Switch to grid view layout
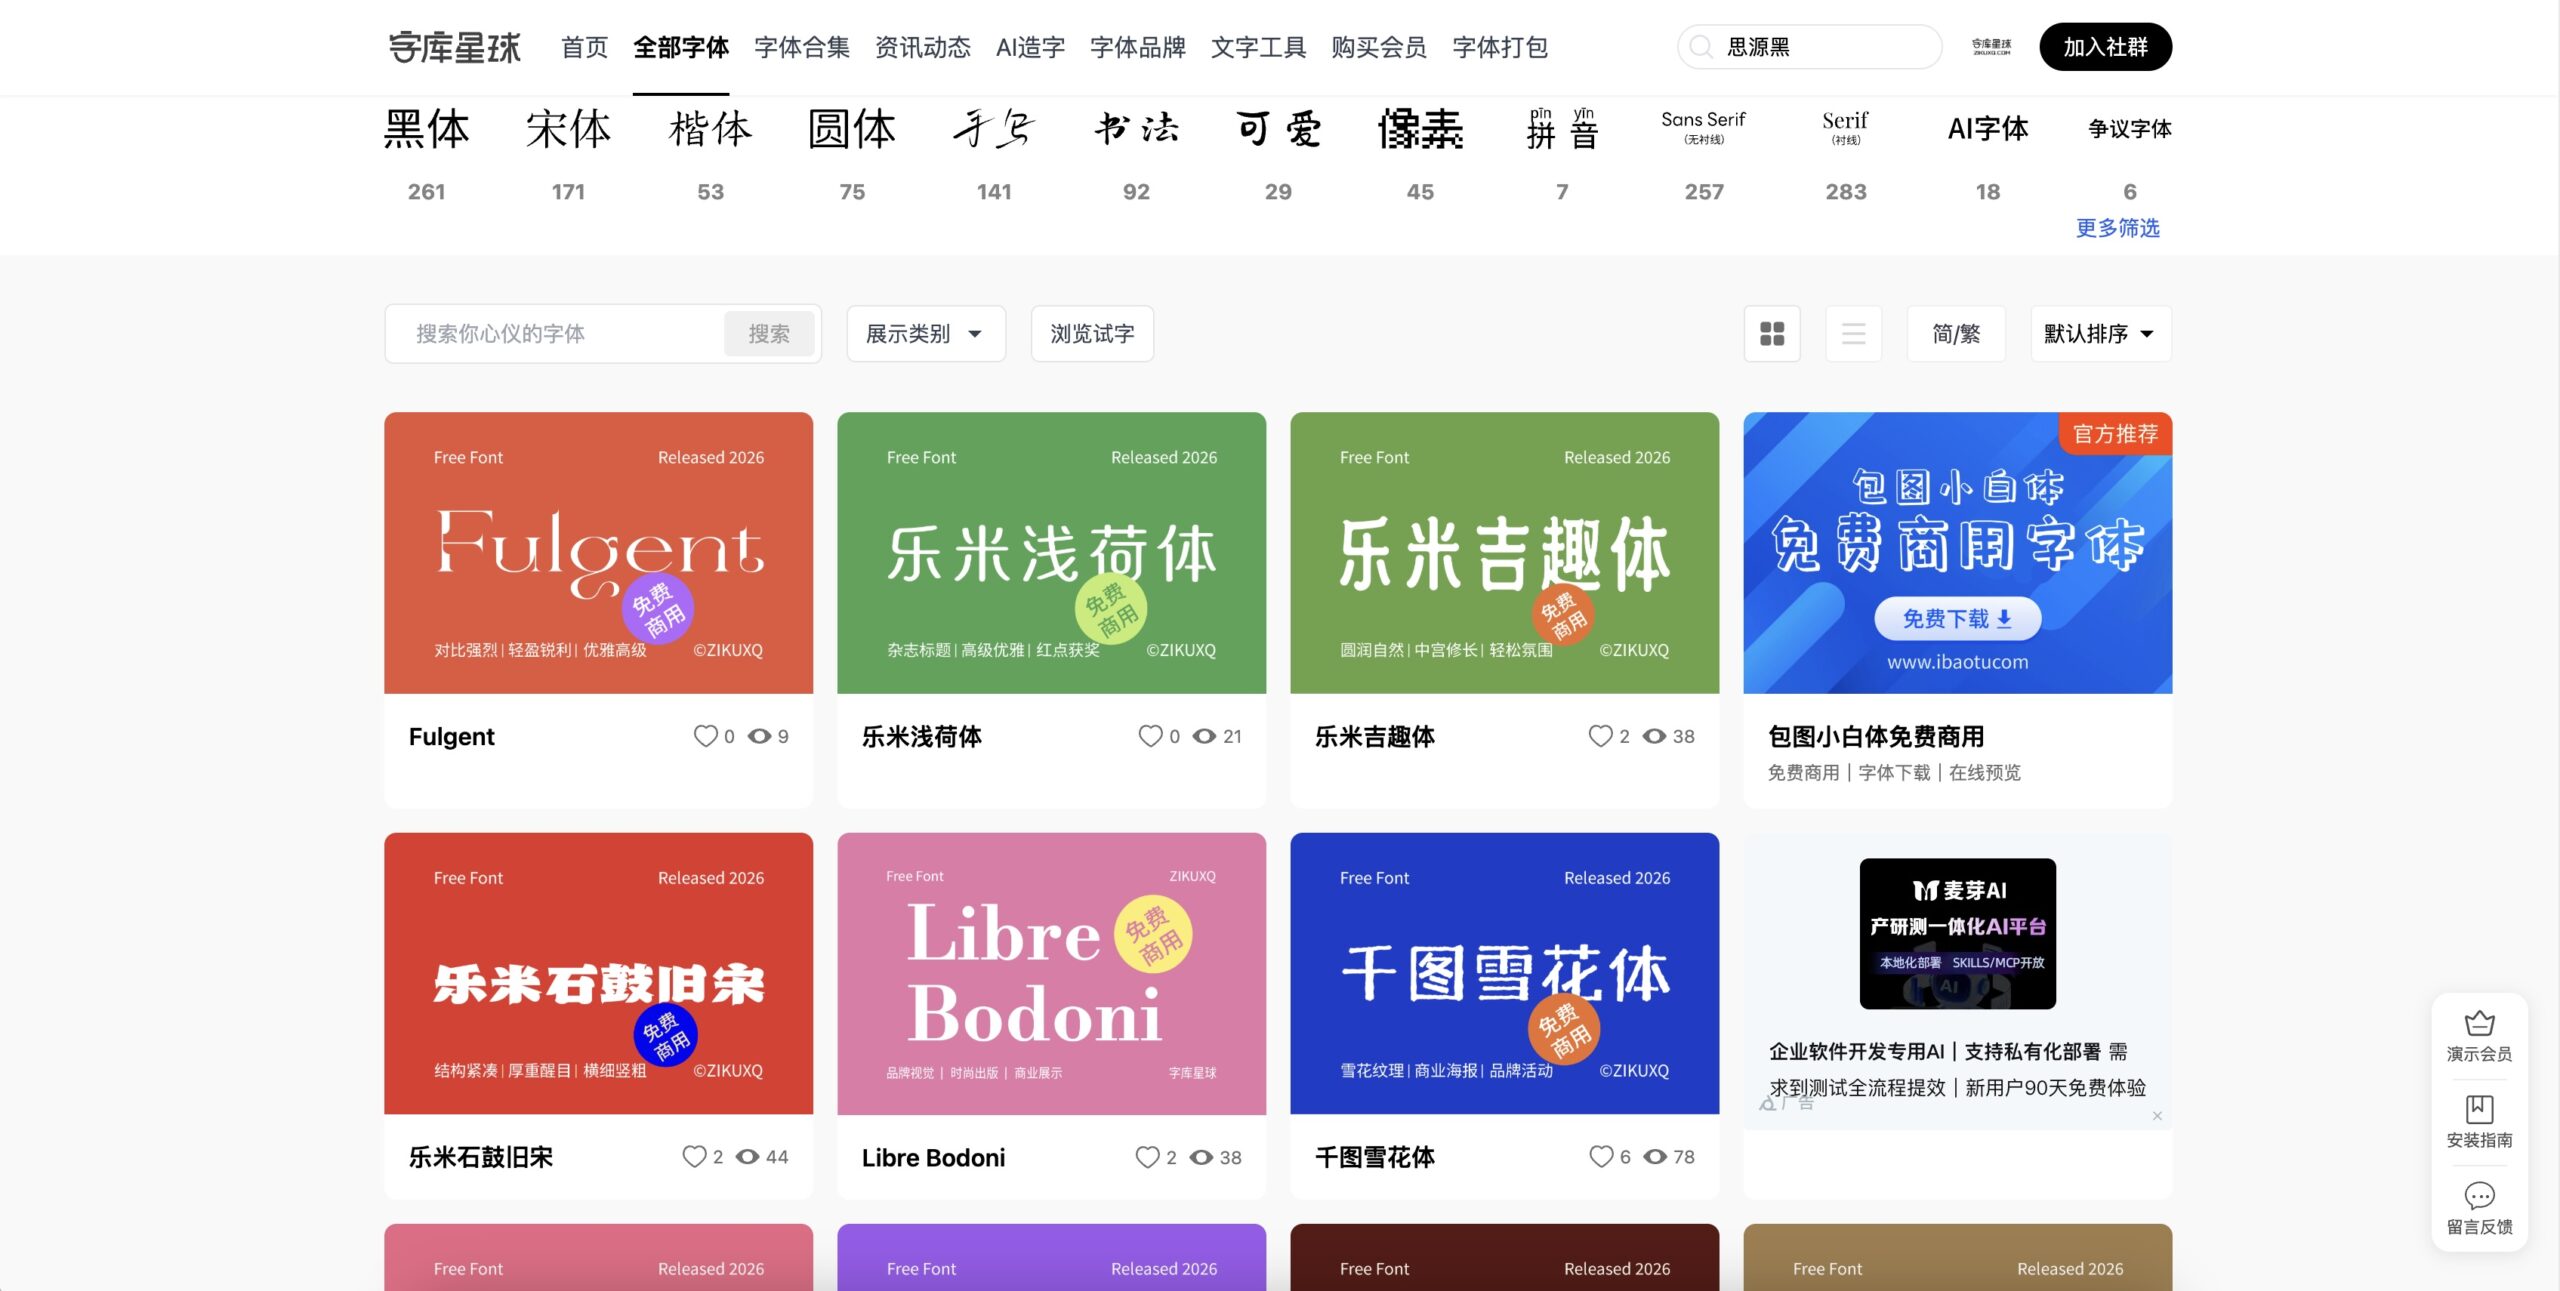 (x=1772, y=334)
